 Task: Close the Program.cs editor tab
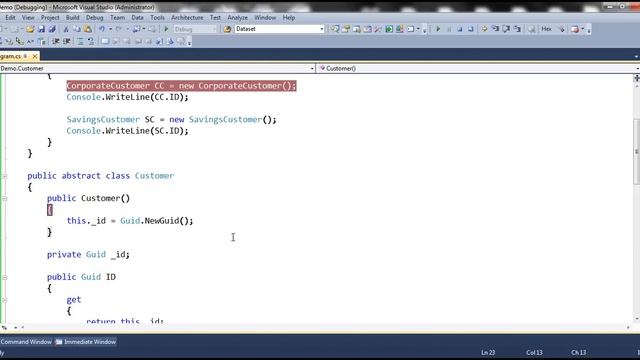35,56
